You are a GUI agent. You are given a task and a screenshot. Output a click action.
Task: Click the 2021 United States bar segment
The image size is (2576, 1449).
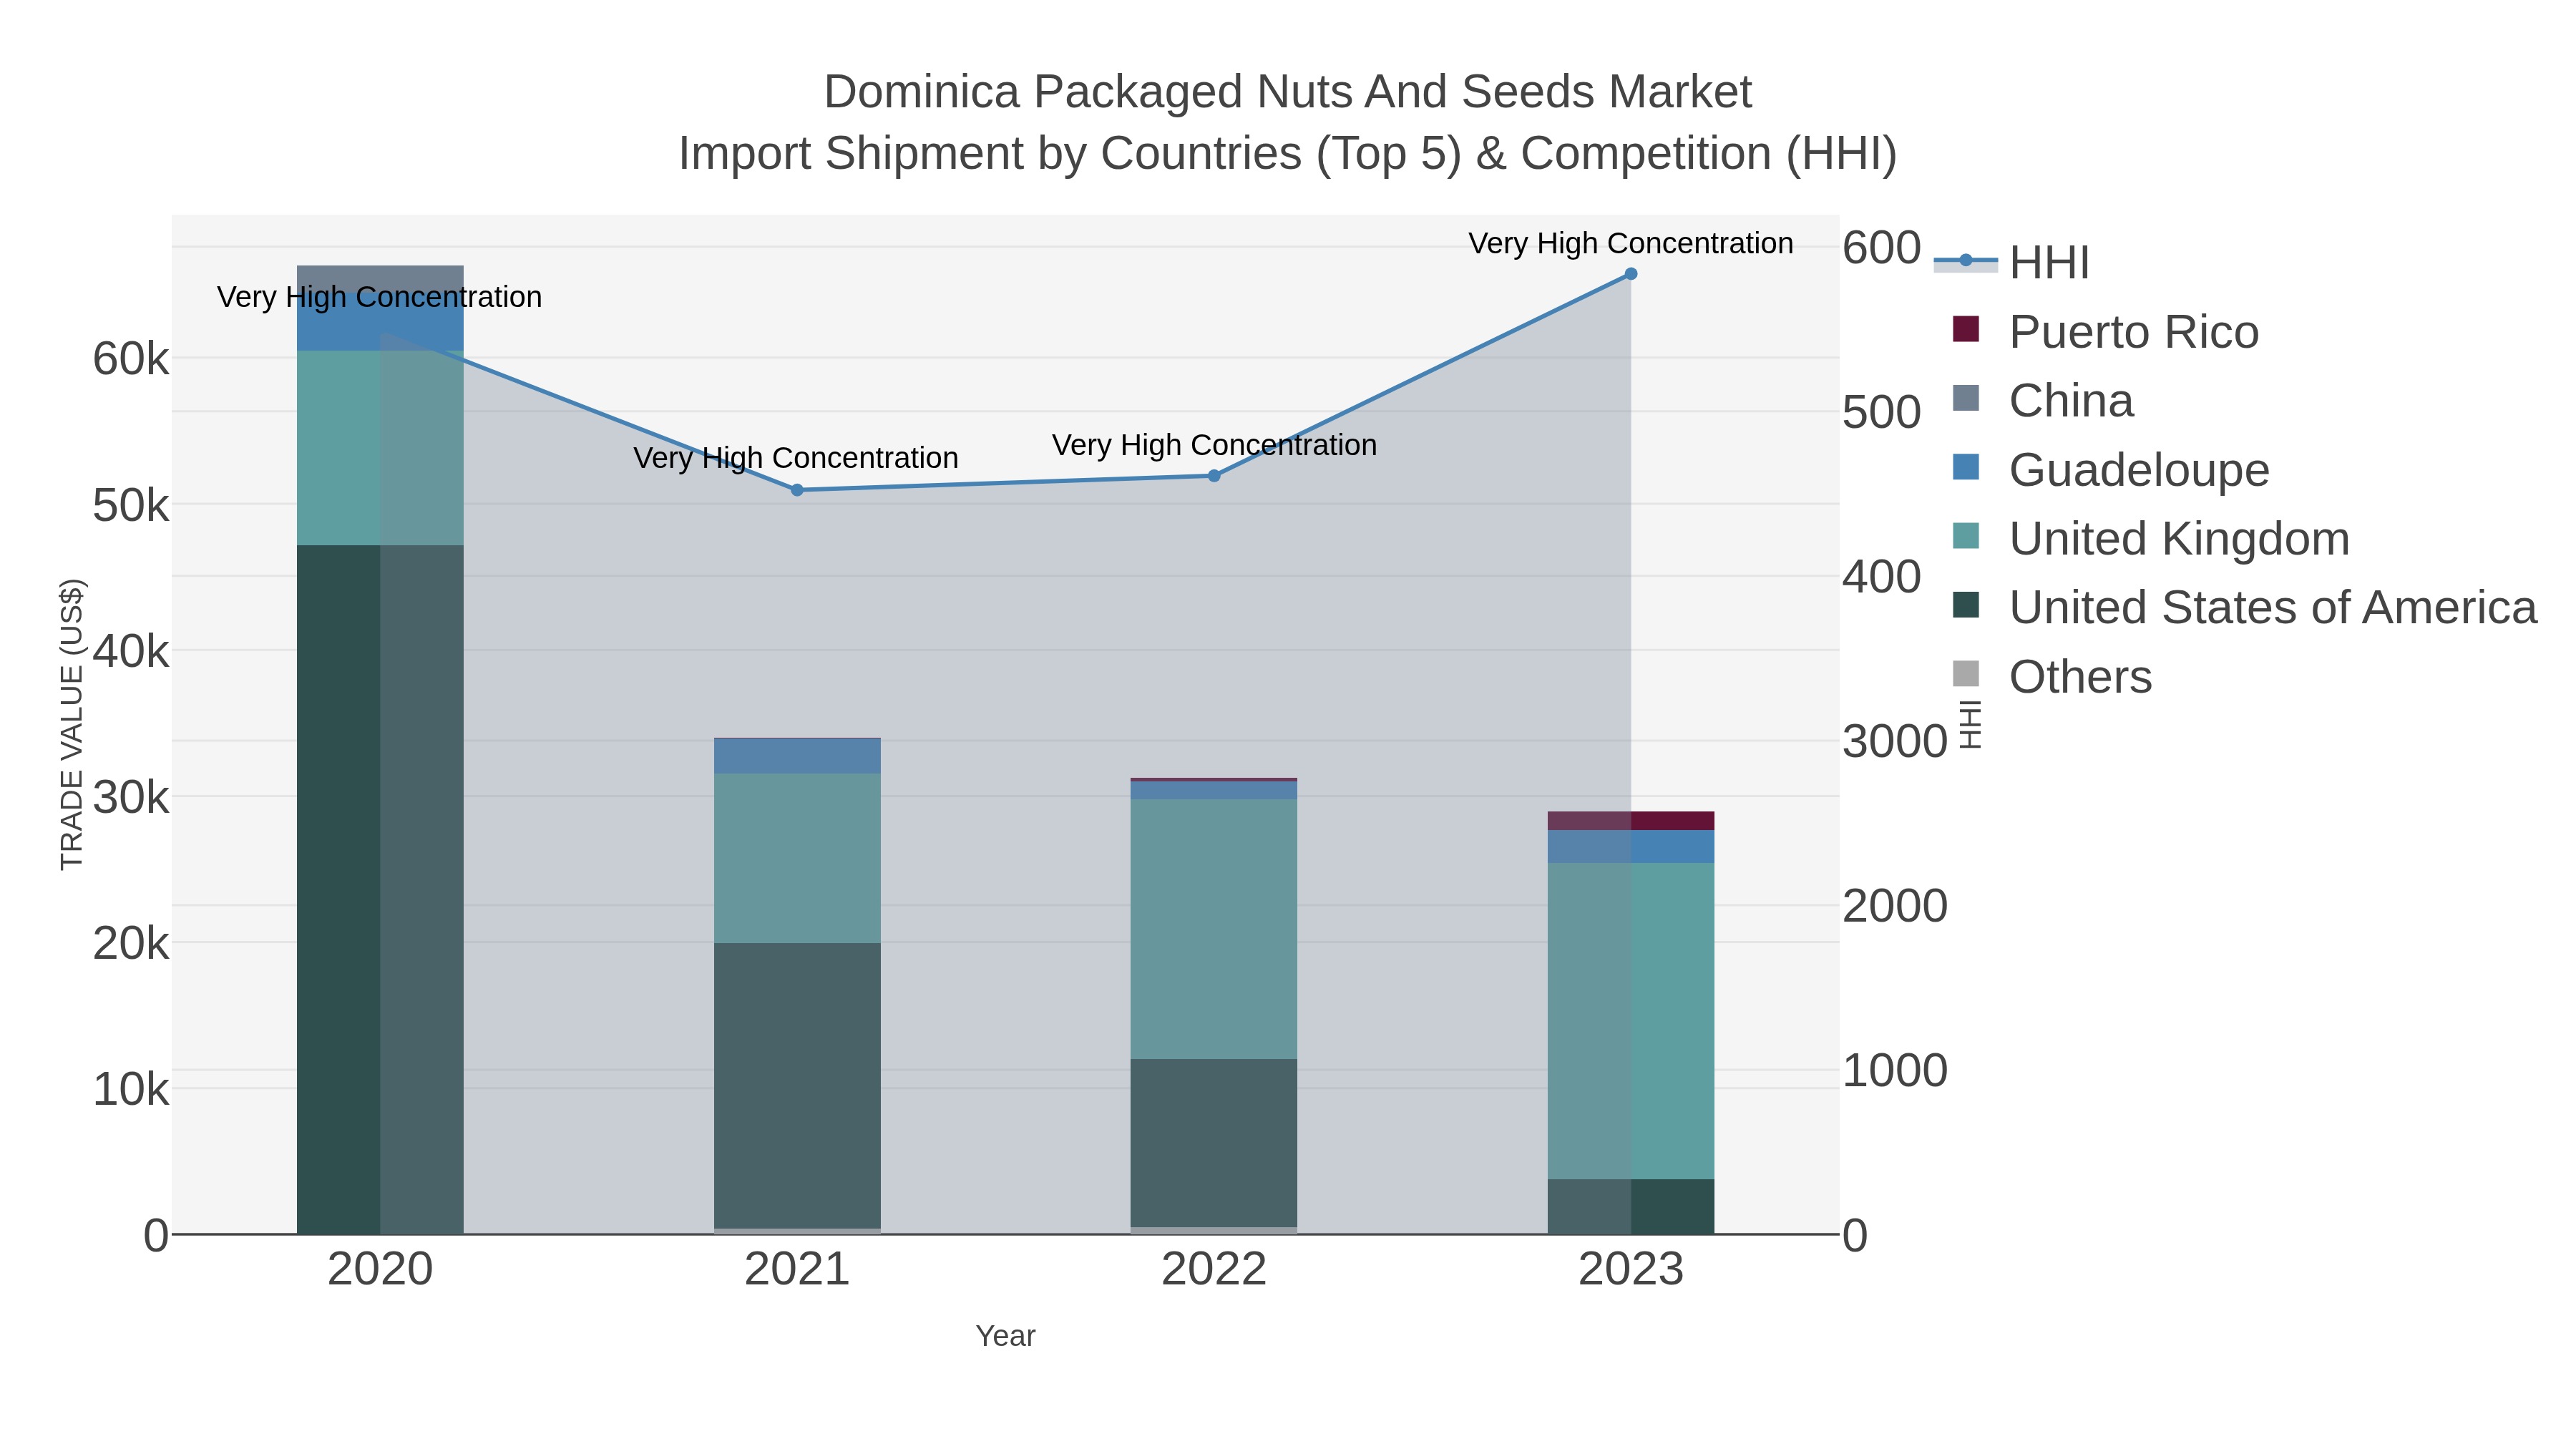point(797,1085)
